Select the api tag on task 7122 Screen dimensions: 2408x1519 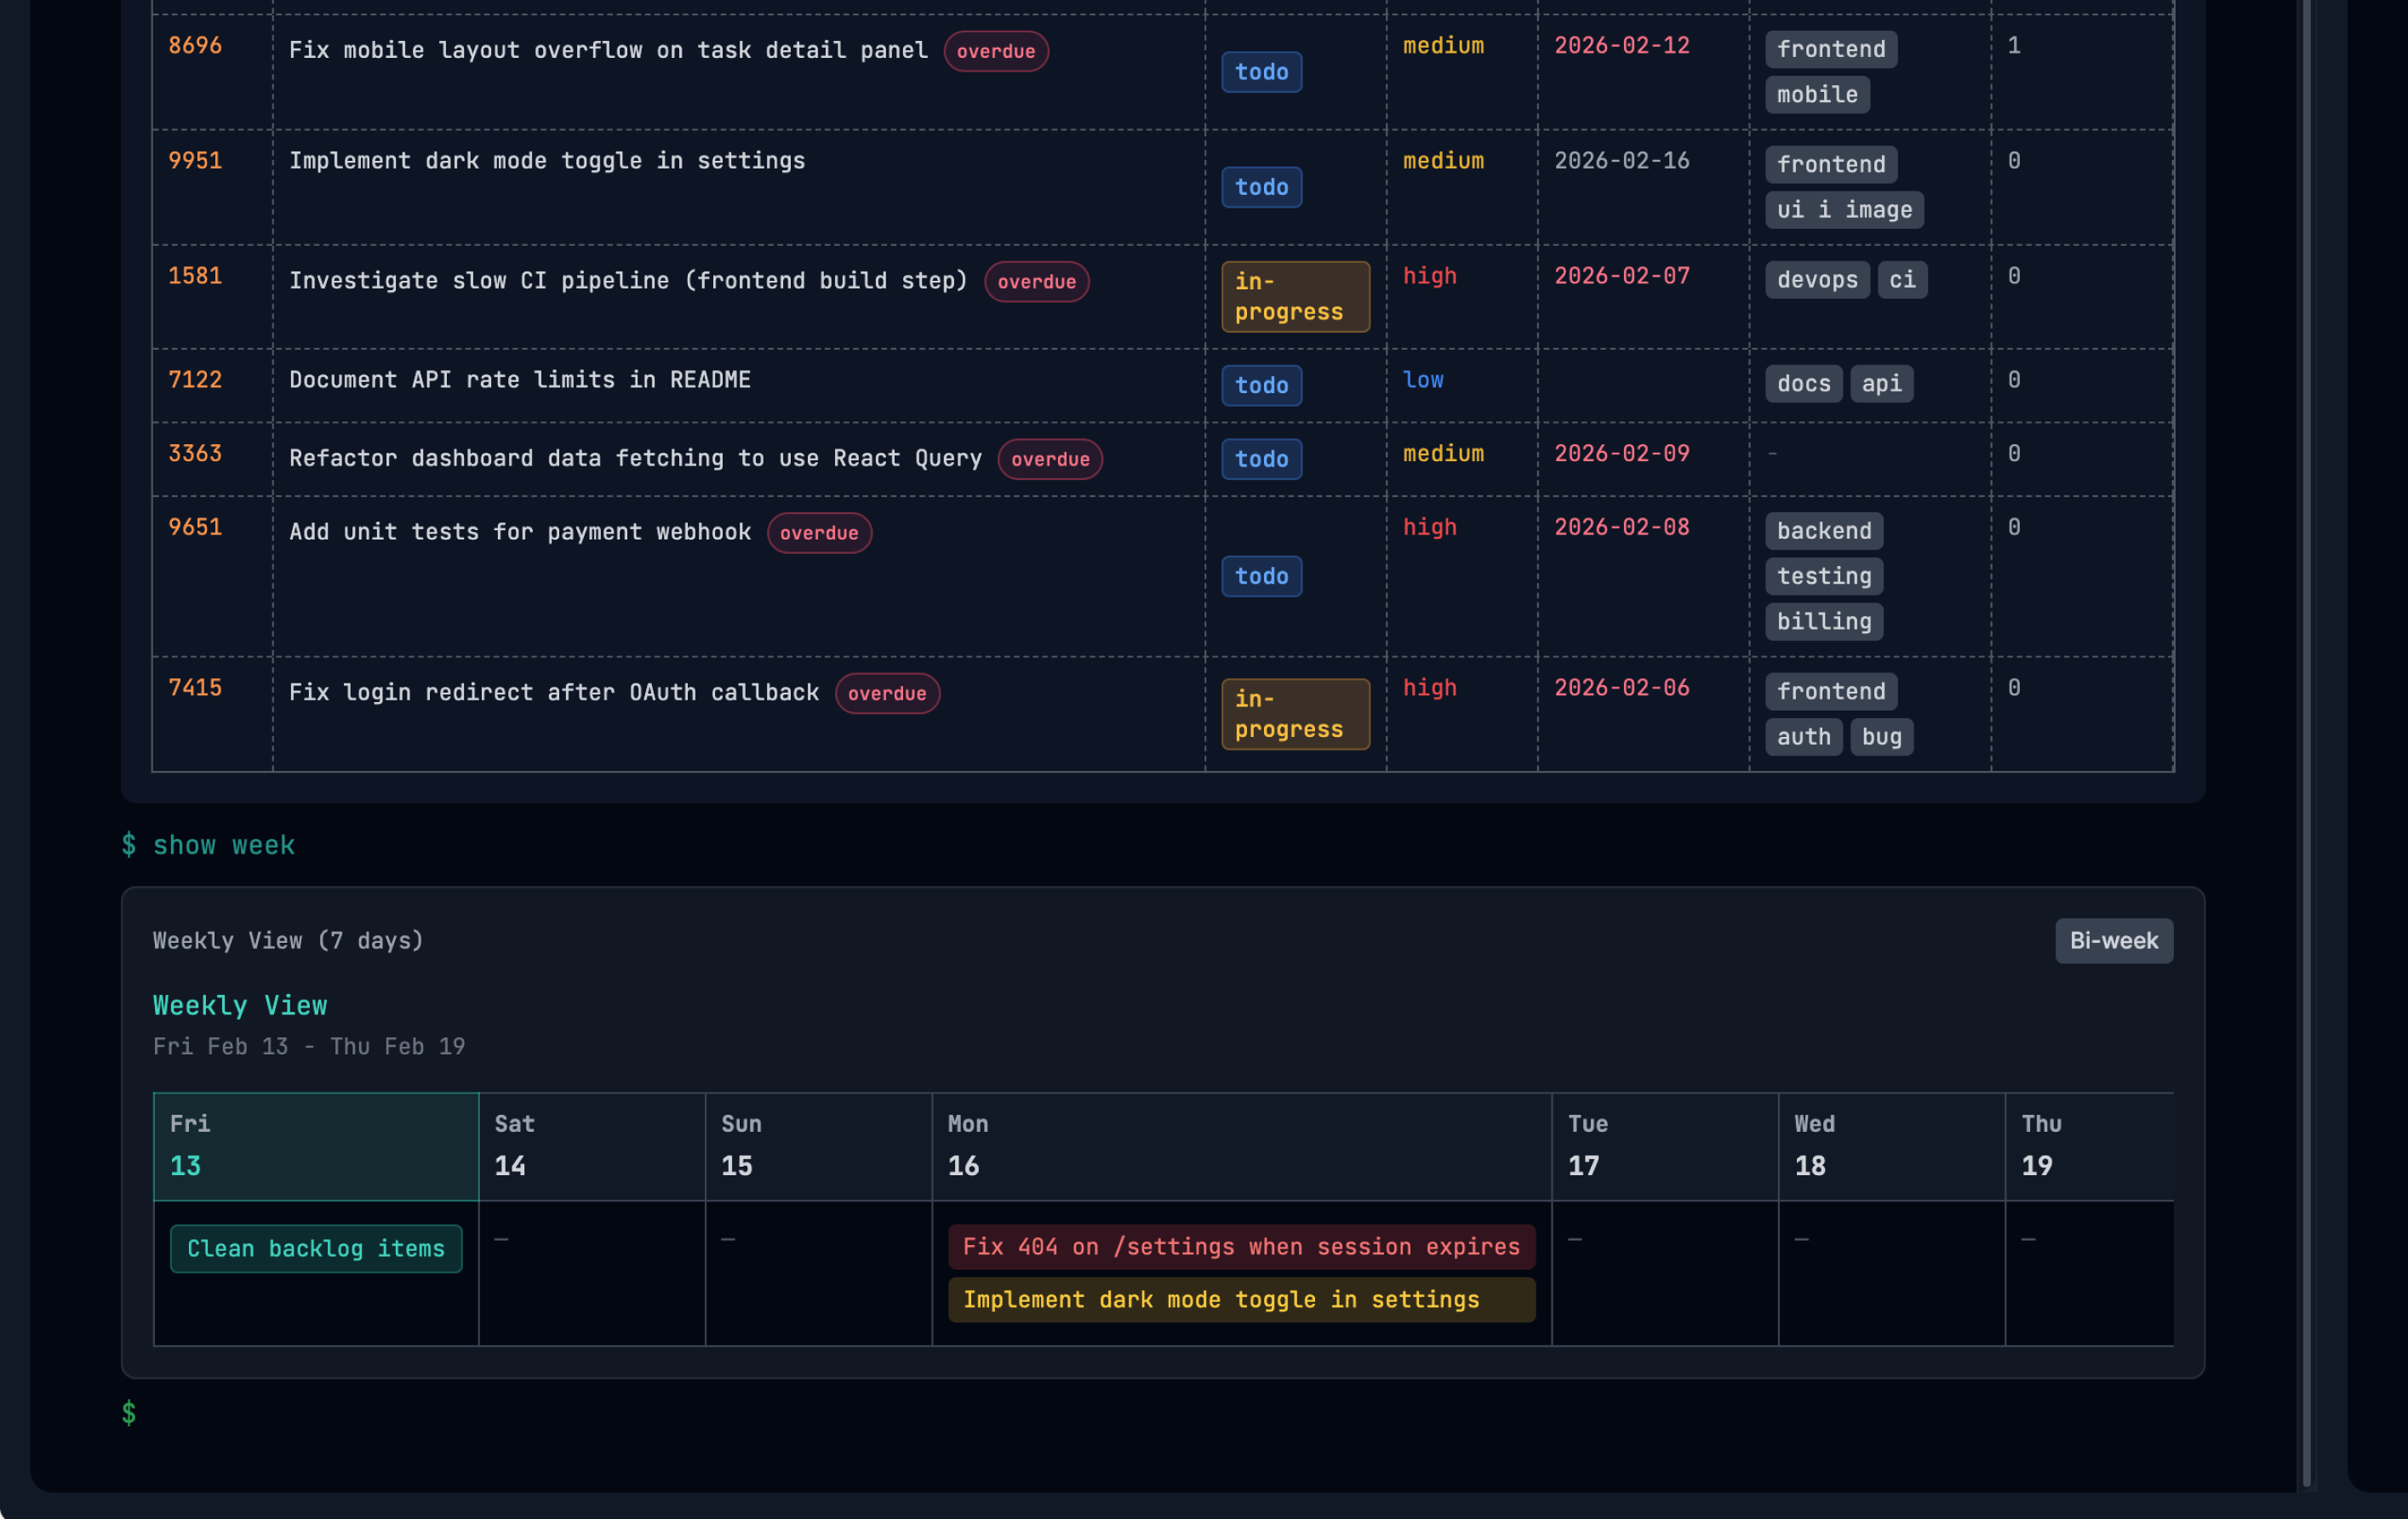pos(1882,383)
